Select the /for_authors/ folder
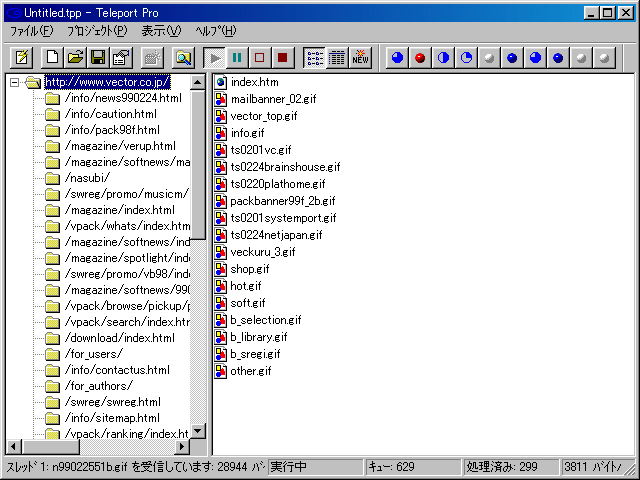 point(98,386)
